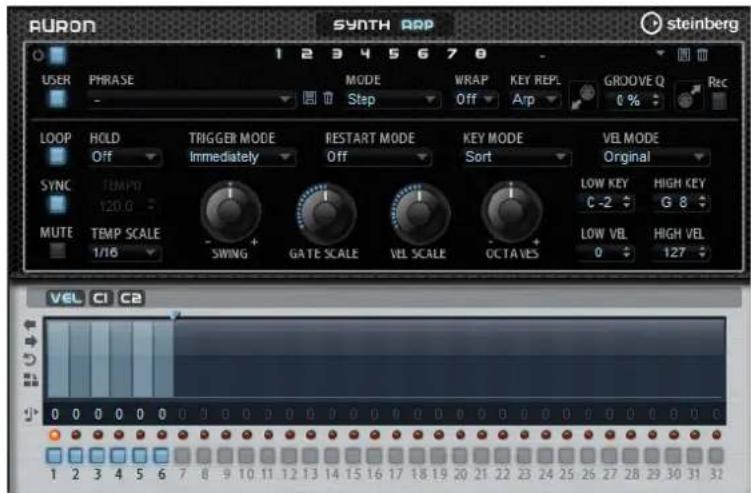
Task: Click the duplicate phrase icon
Action: coord(31,380)
